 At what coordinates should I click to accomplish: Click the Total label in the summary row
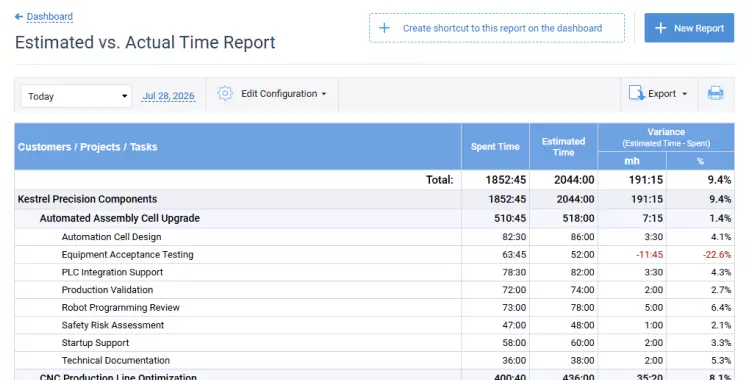point(440,180)
